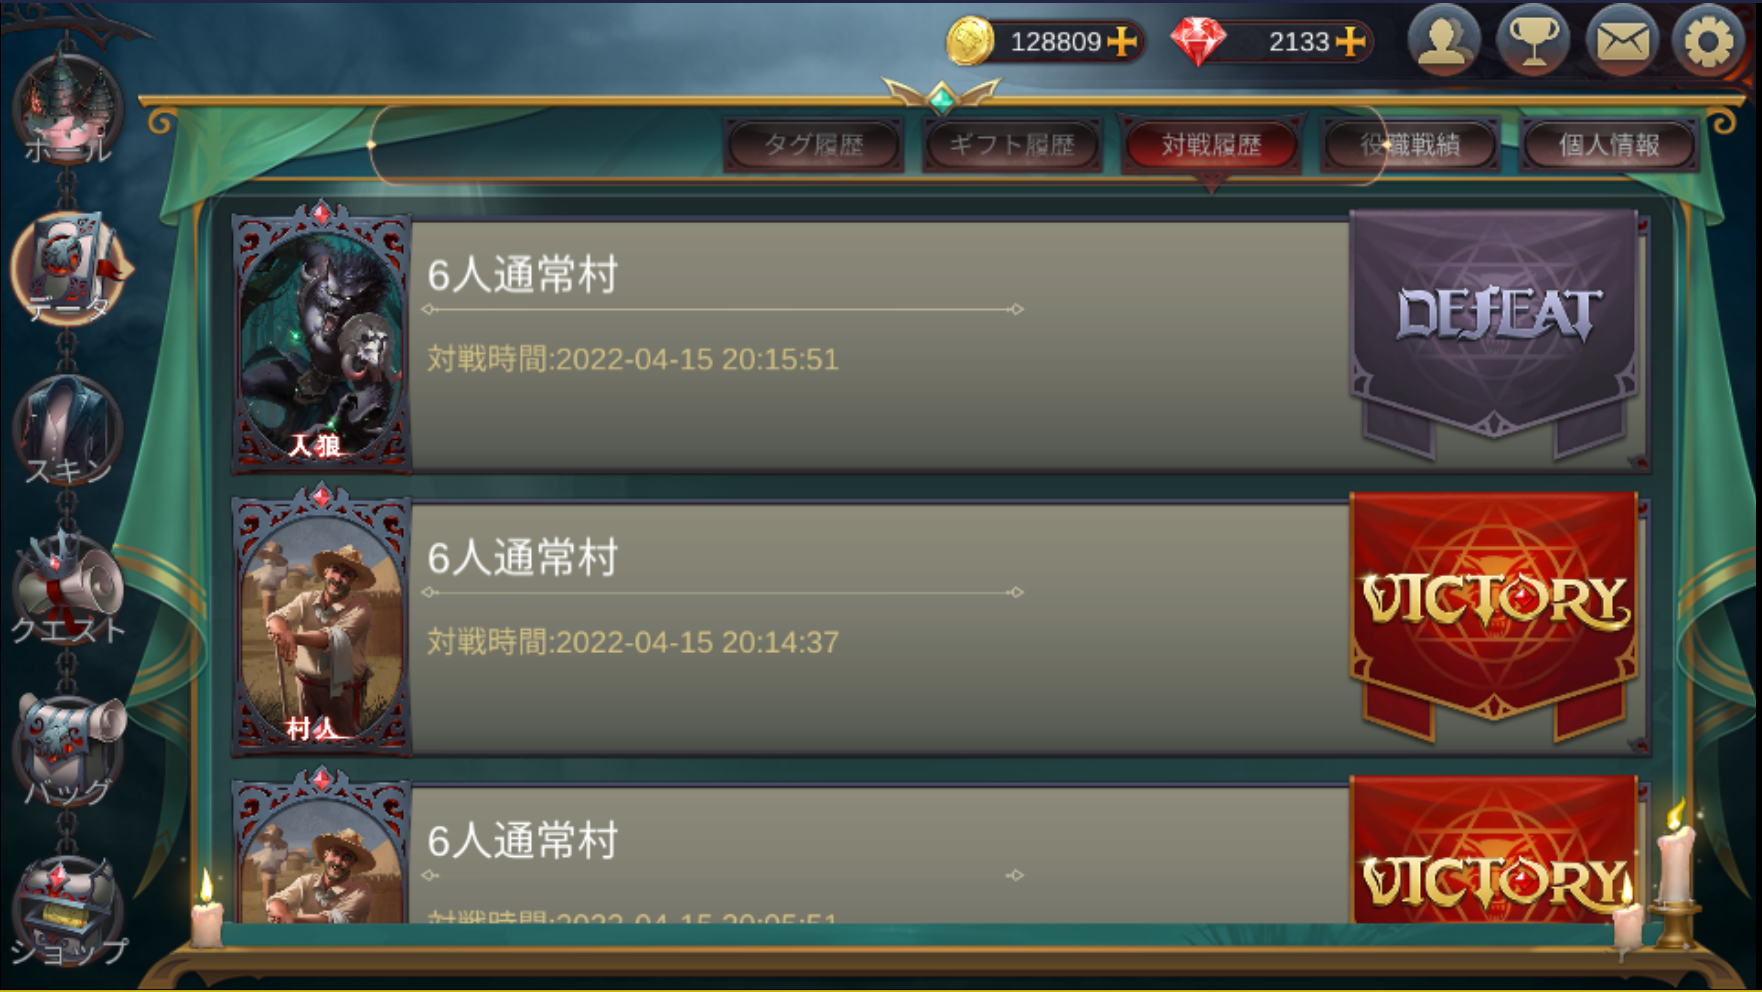Add red gems with plus button

(x=1350, y=41)
